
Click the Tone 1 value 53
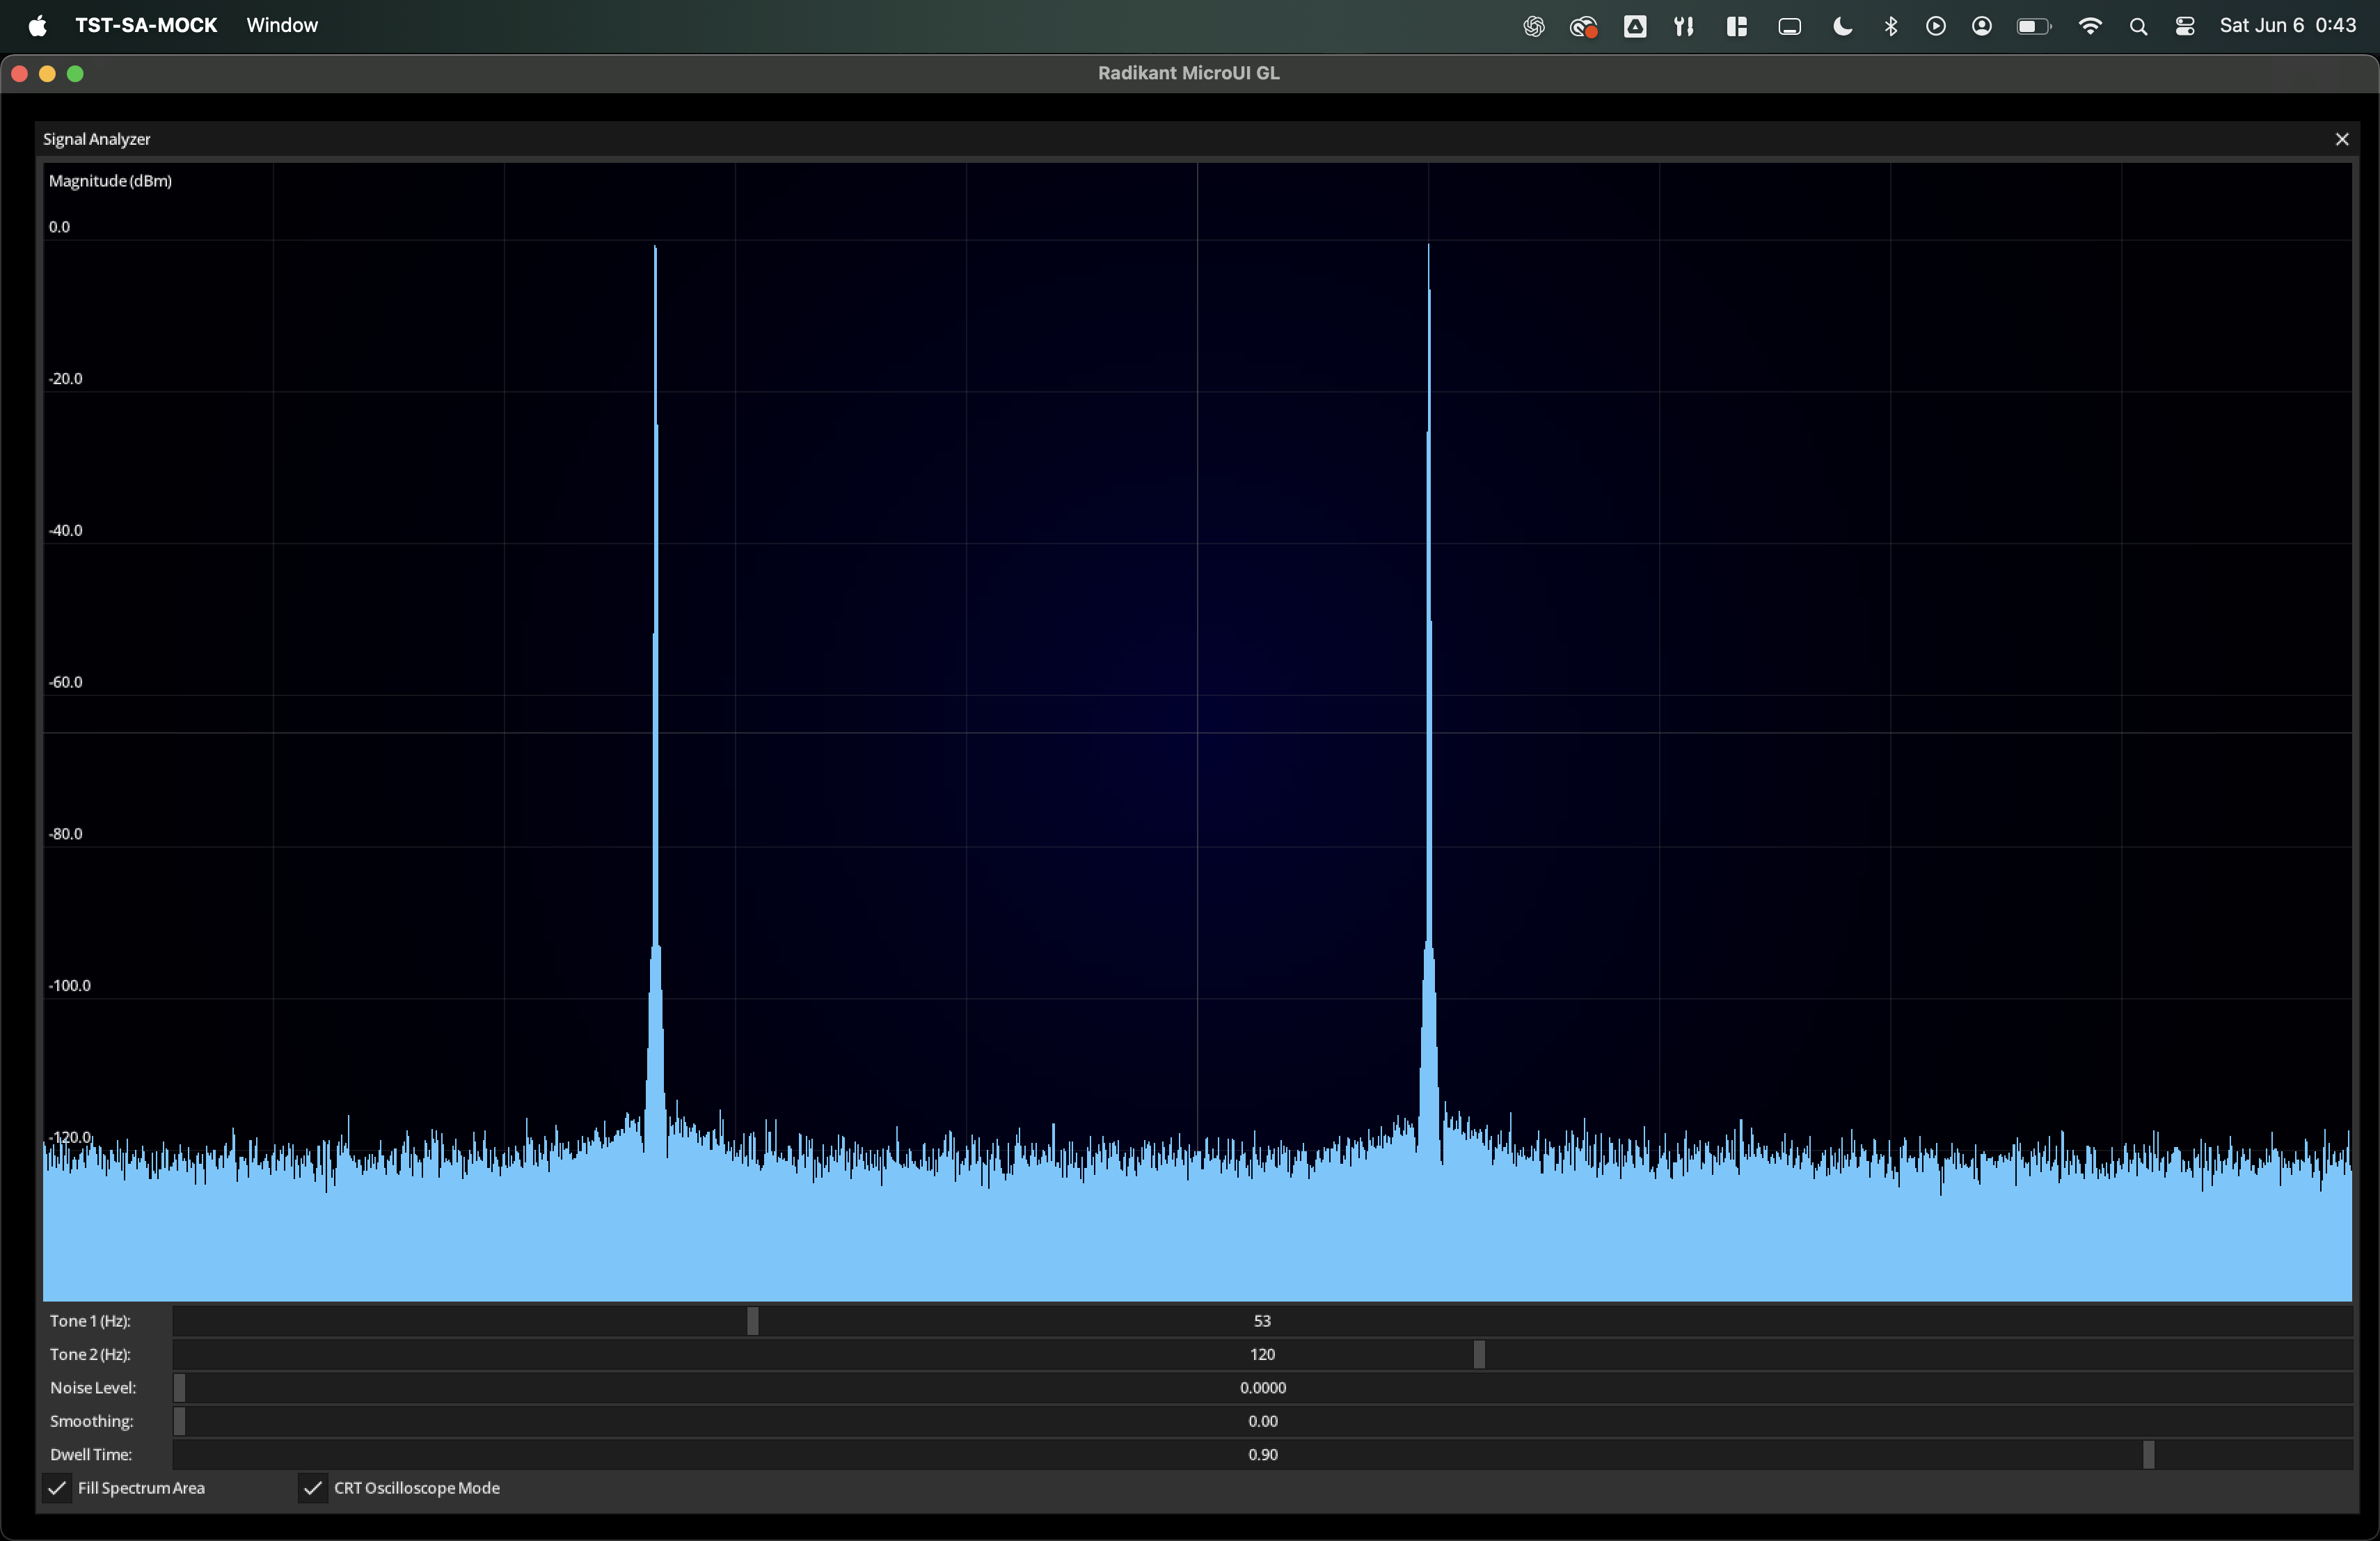tap(1262, 1321)
